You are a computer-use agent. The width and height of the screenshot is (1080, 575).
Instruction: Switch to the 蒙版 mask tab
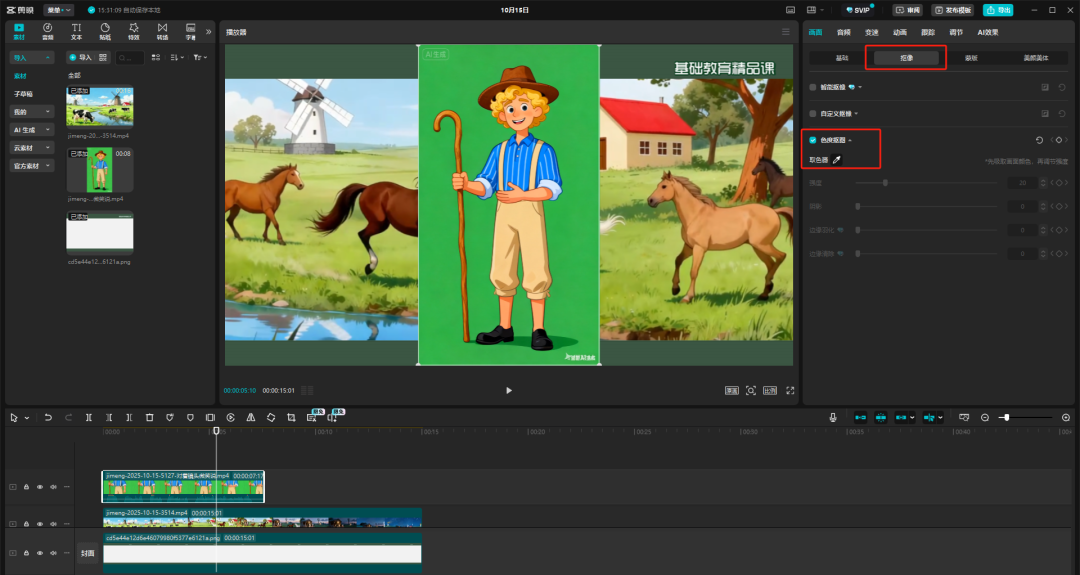971,58
